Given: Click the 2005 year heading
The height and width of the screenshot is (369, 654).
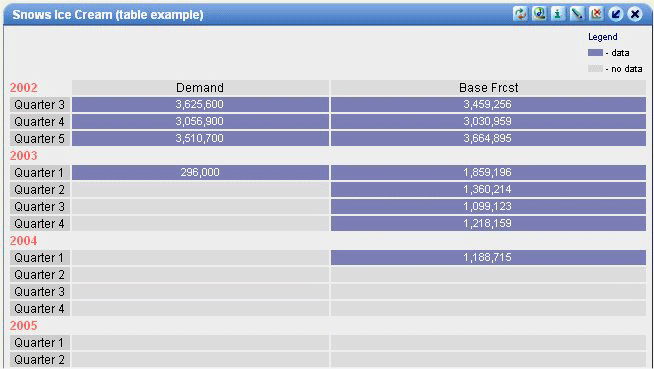Looking at the screenshot, I should [x=24, y=326].
